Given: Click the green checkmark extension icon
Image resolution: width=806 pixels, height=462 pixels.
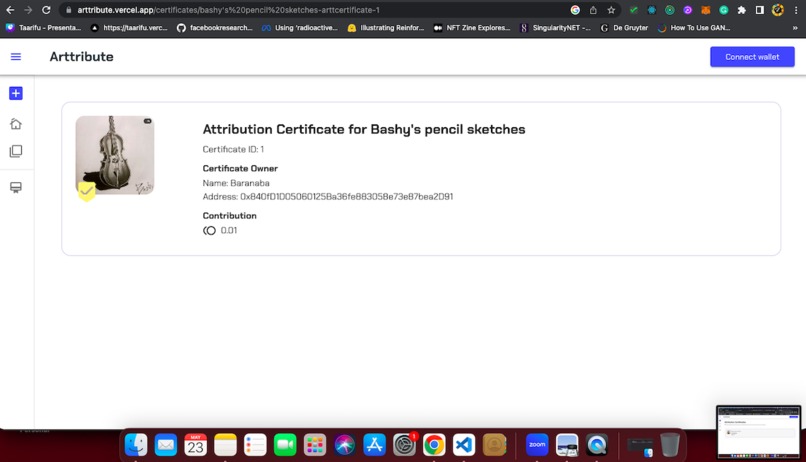Looking at the screenshot, I should [x=633, y=10].
